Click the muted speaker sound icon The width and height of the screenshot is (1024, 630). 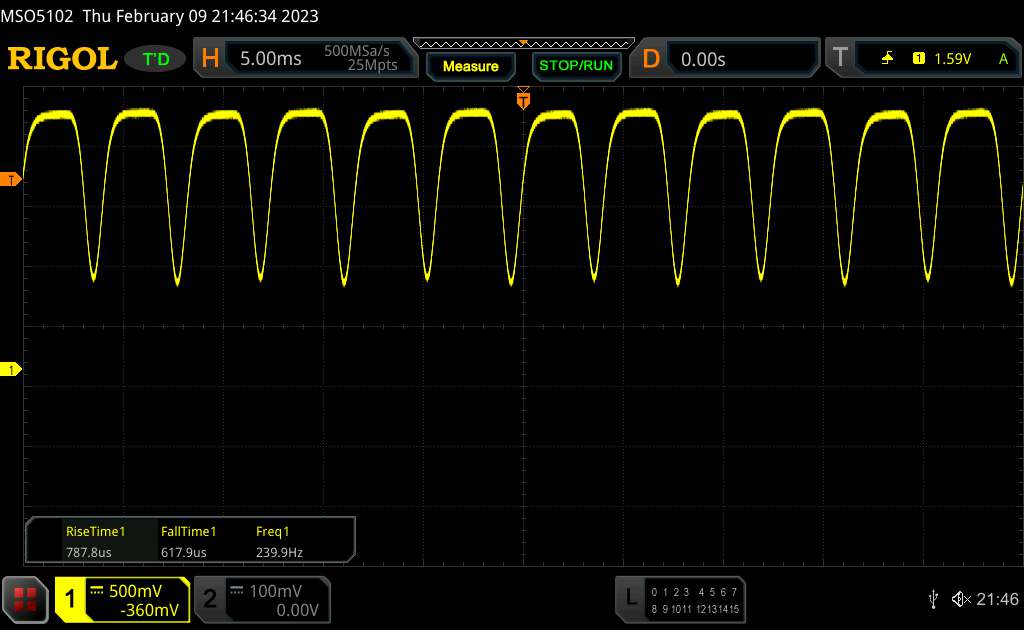[960, 599]
